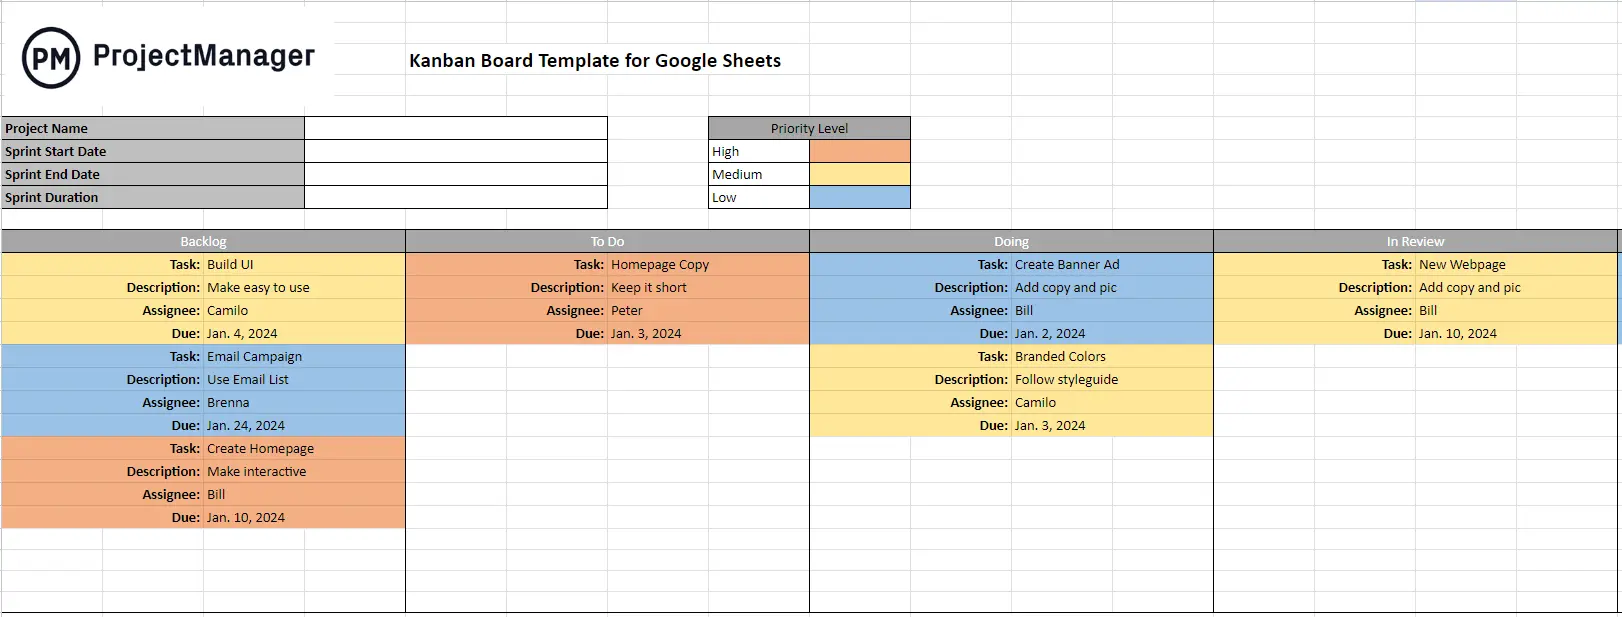1622x617 pixels.
Task: Select the Project Name label cell
Action: point(153,128)
